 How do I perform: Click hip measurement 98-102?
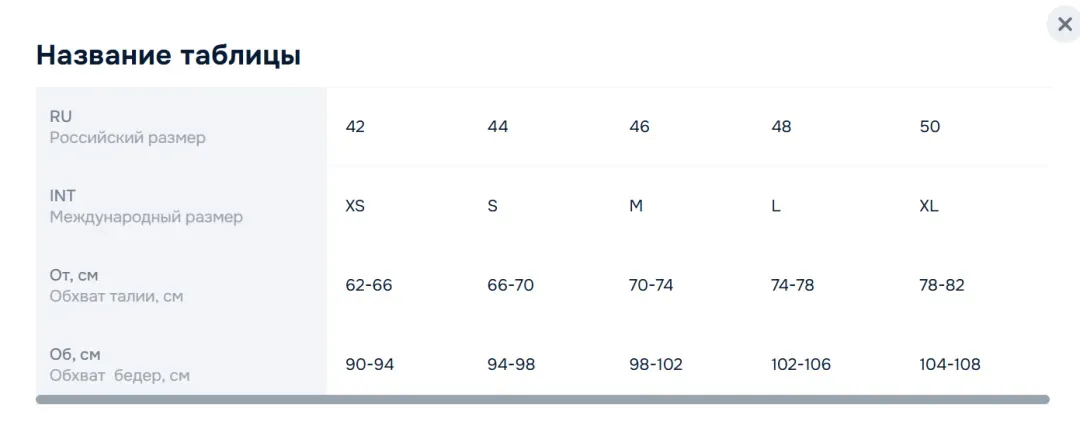point(656,364)
